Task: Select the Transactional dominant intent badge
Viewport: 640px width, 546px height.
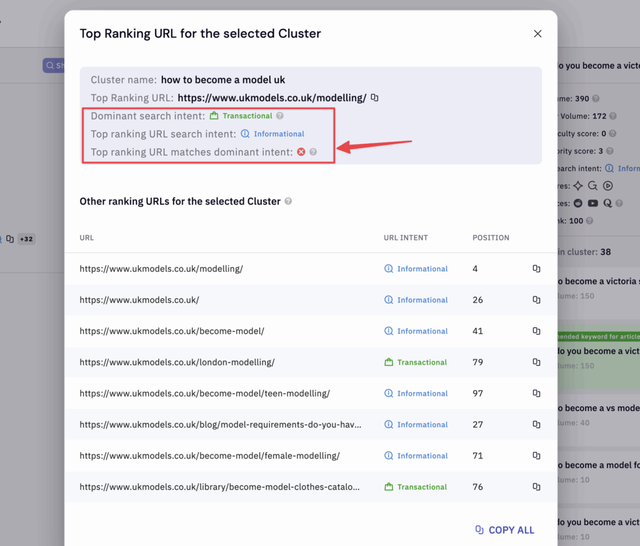Action: tap(241, 116)
